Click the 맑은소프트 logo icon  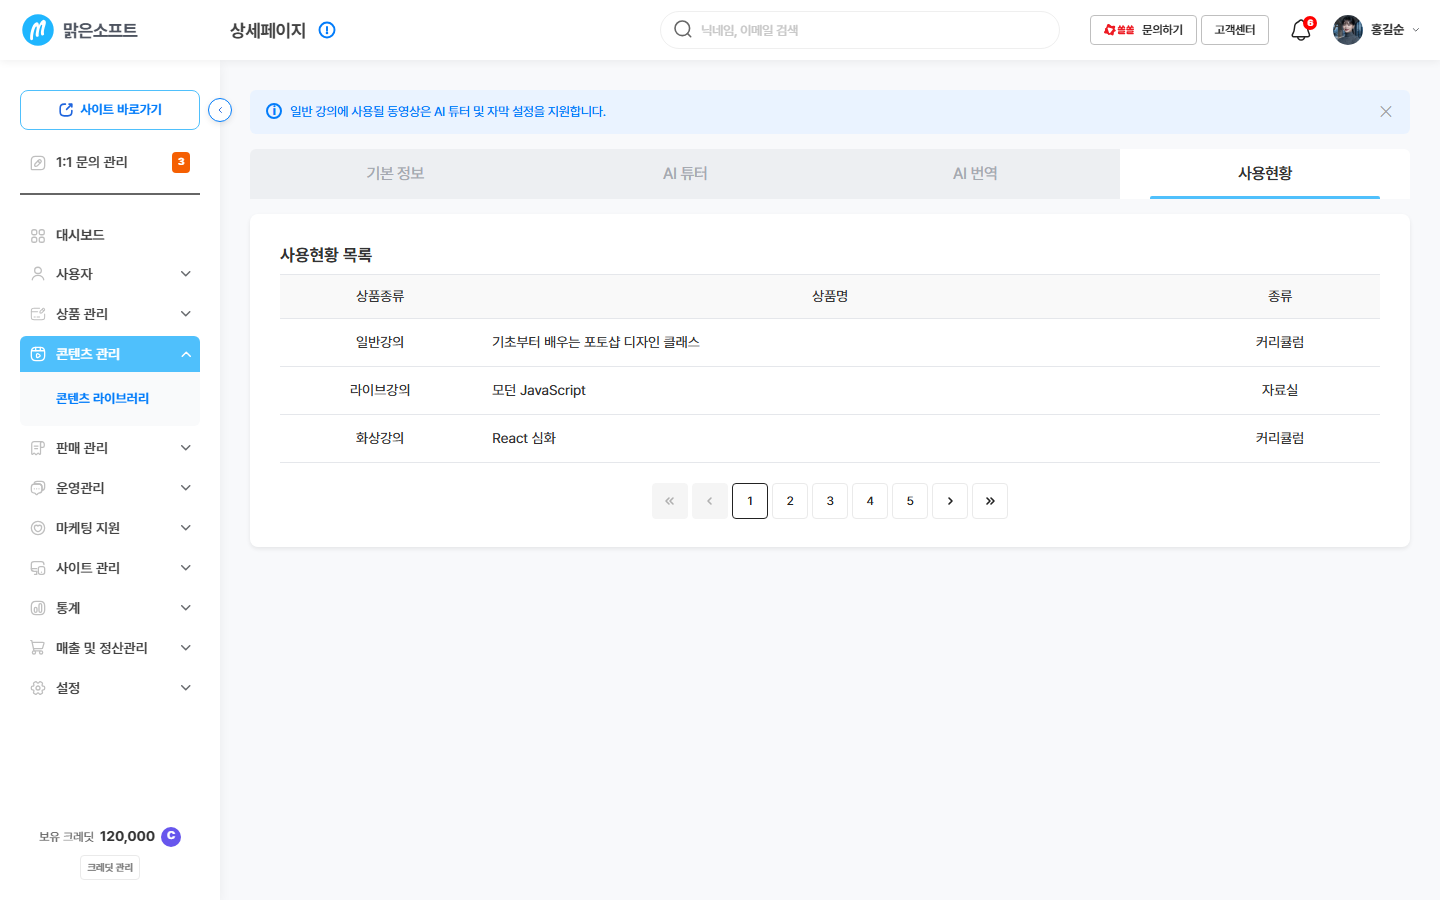coord(38,30)
